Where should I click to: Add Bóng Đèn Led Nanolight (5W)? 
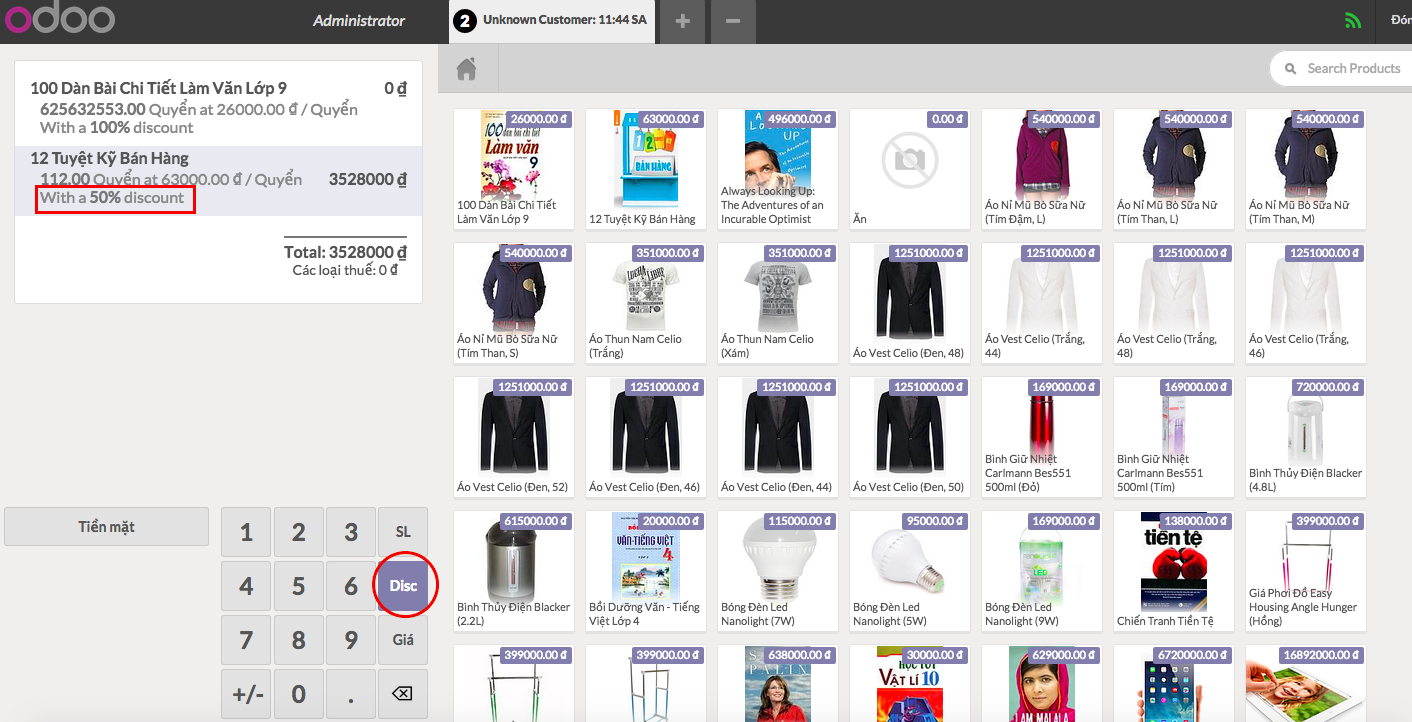click(910, 571)
